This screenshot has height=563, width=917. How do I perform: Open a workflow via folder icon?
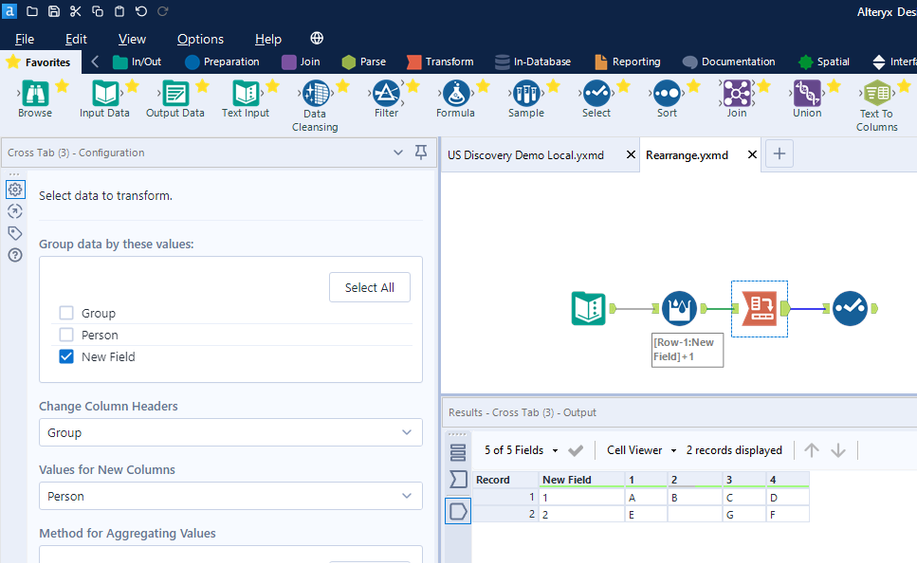[x=32, y=11]
